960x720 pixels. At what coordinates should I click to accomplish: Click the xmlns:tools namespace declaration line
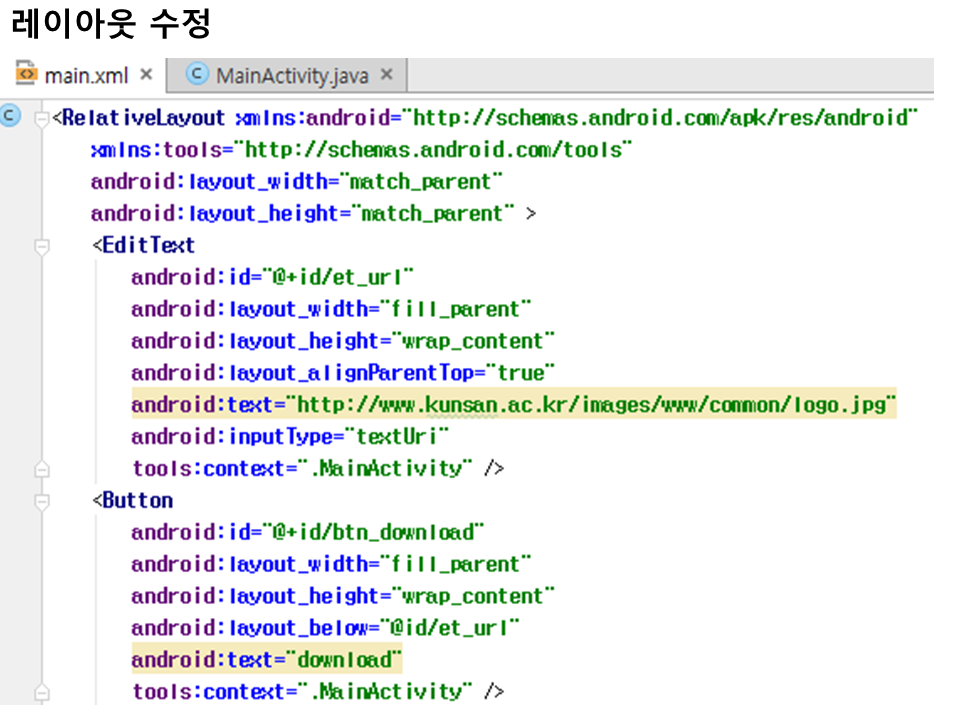[362, 150]
